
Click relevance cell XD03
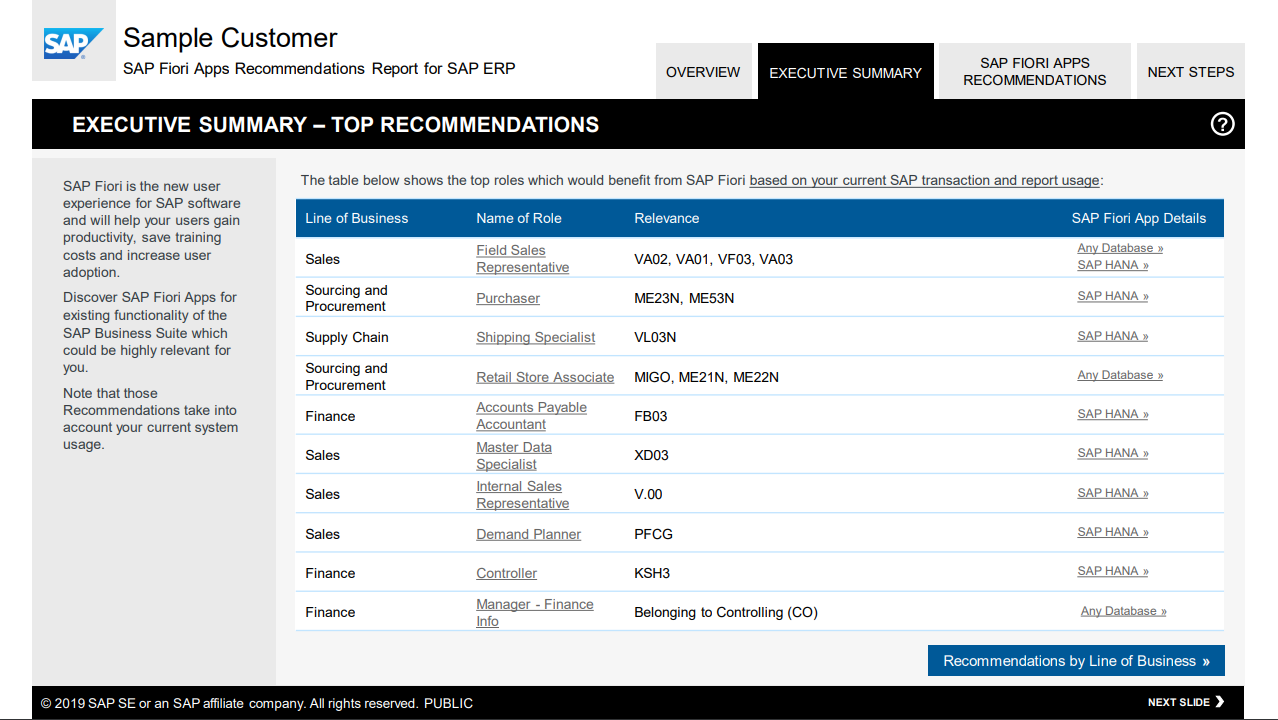click(x=652, y=455)
